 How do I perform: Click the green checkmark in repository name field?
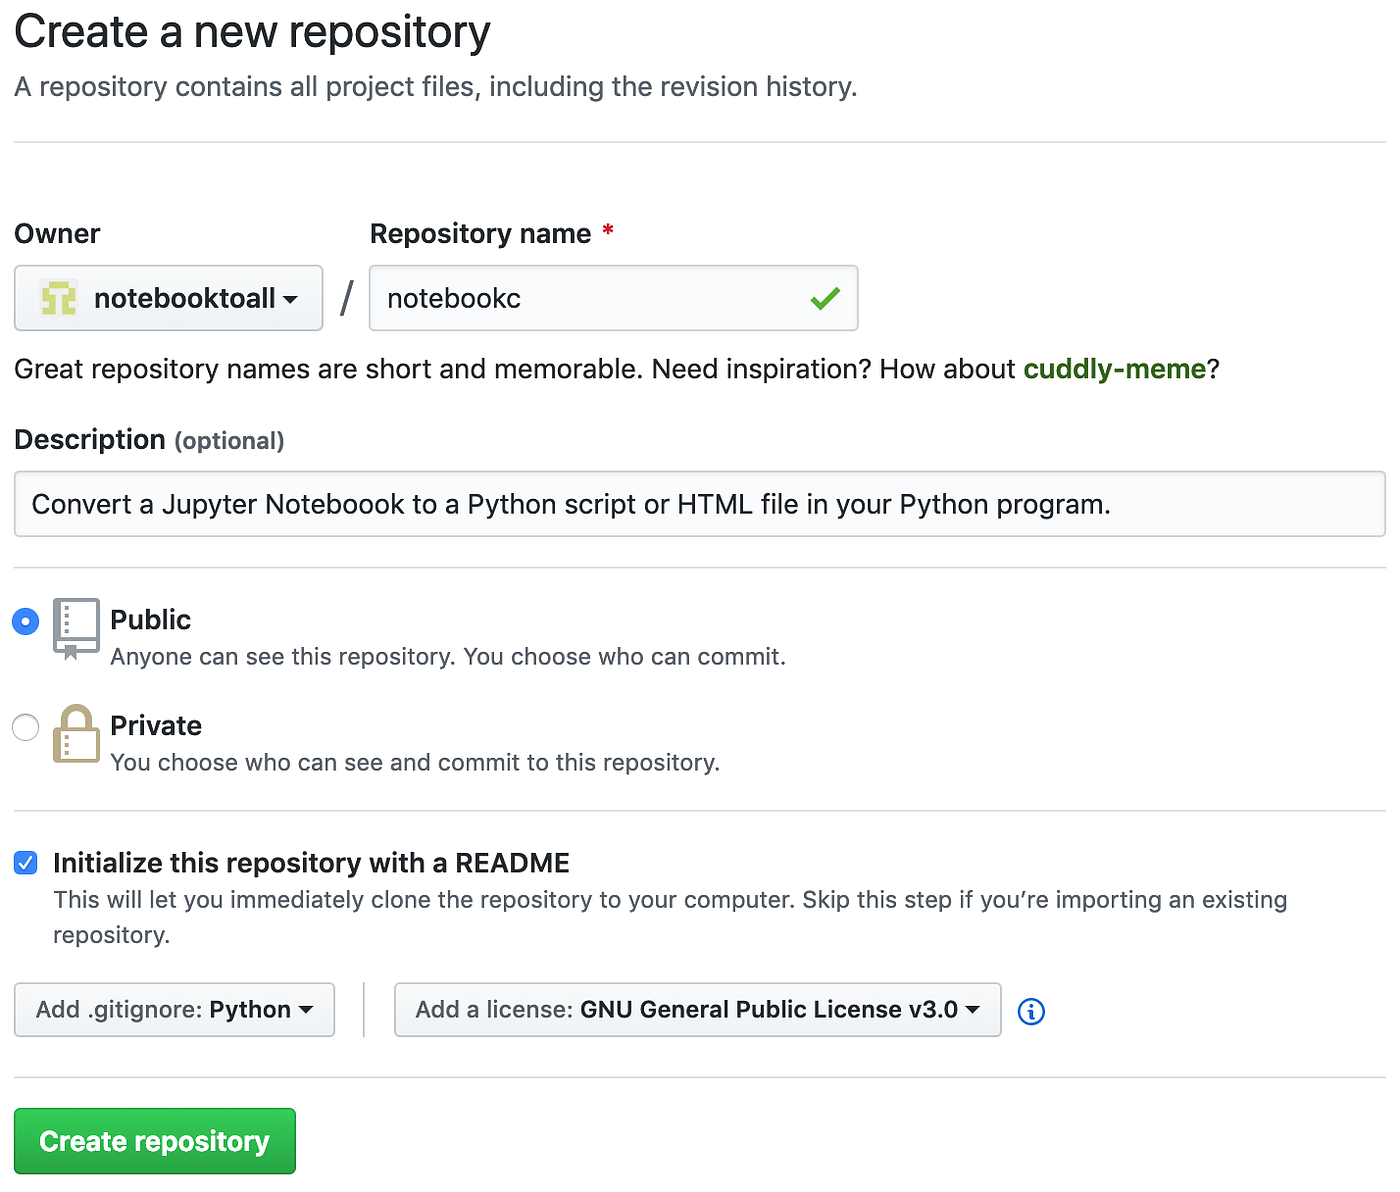[x=825, y=298]
